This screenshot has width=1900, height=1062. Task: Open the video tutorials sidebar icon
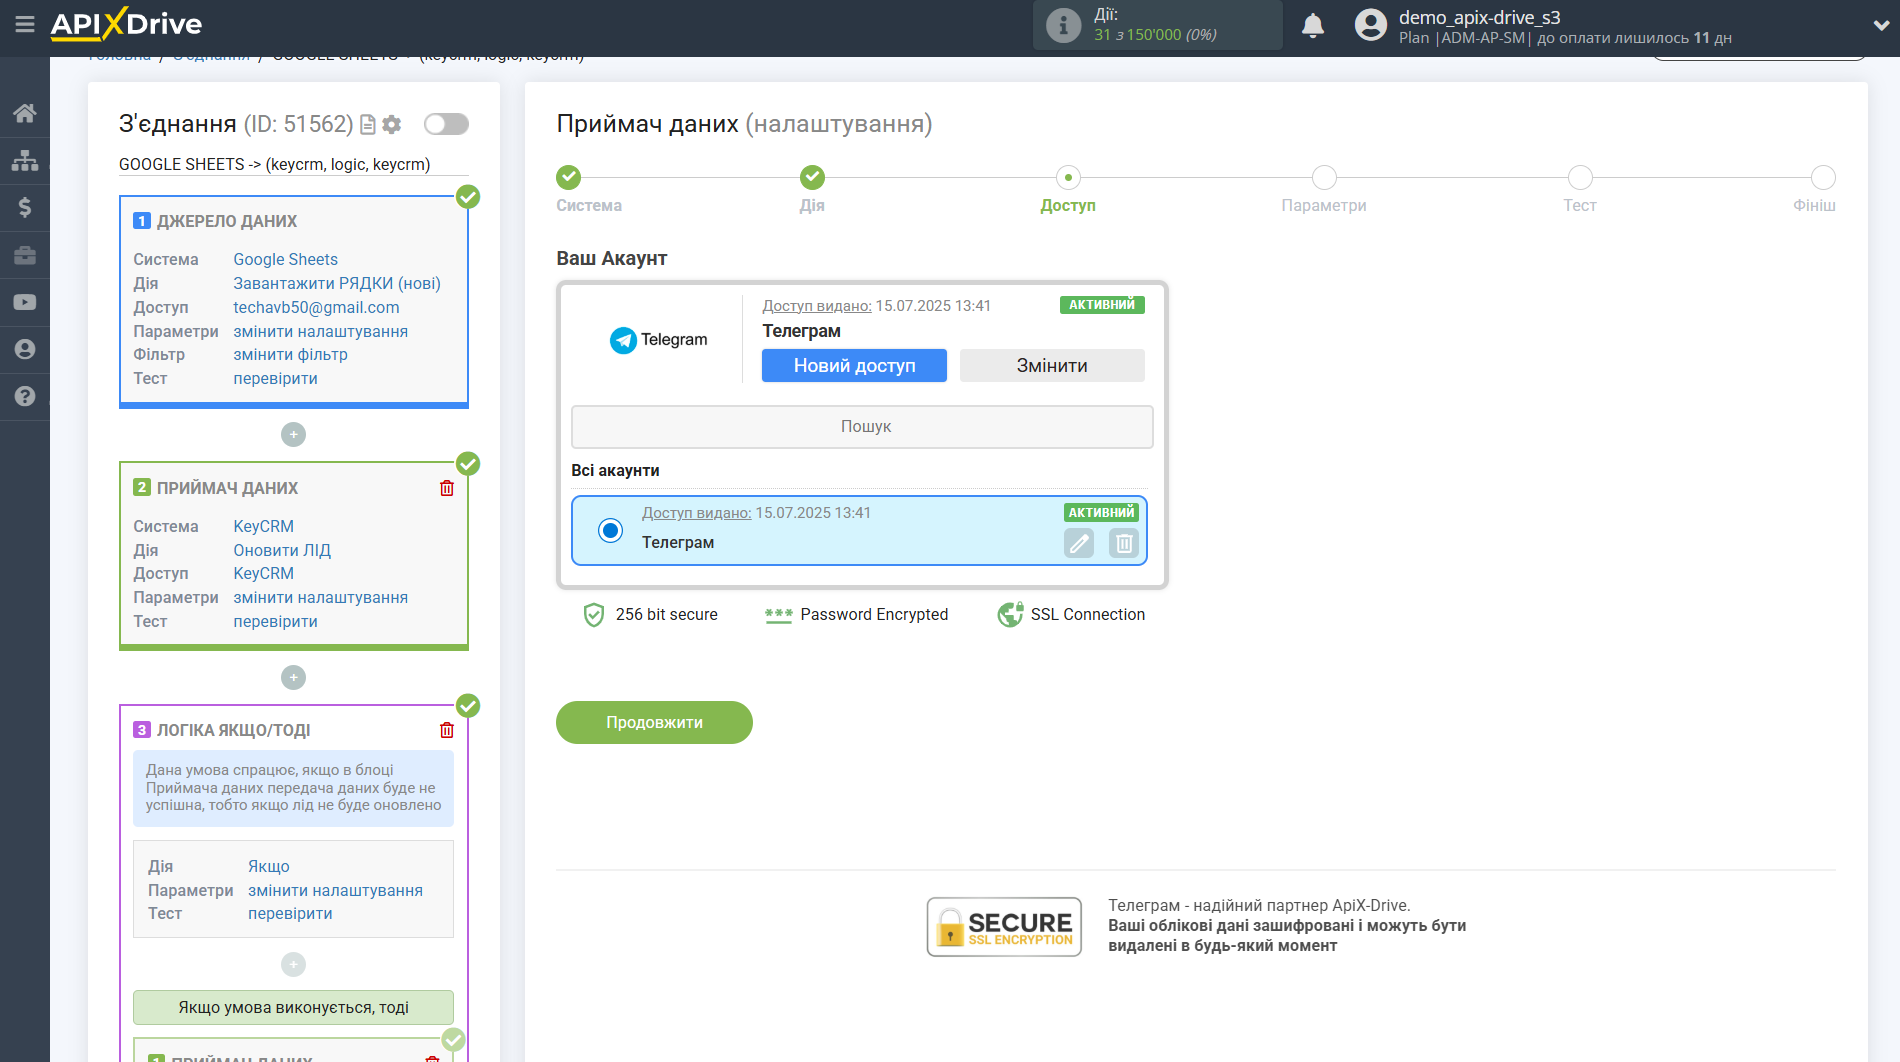pyautogui.click(x=25, y=302)
